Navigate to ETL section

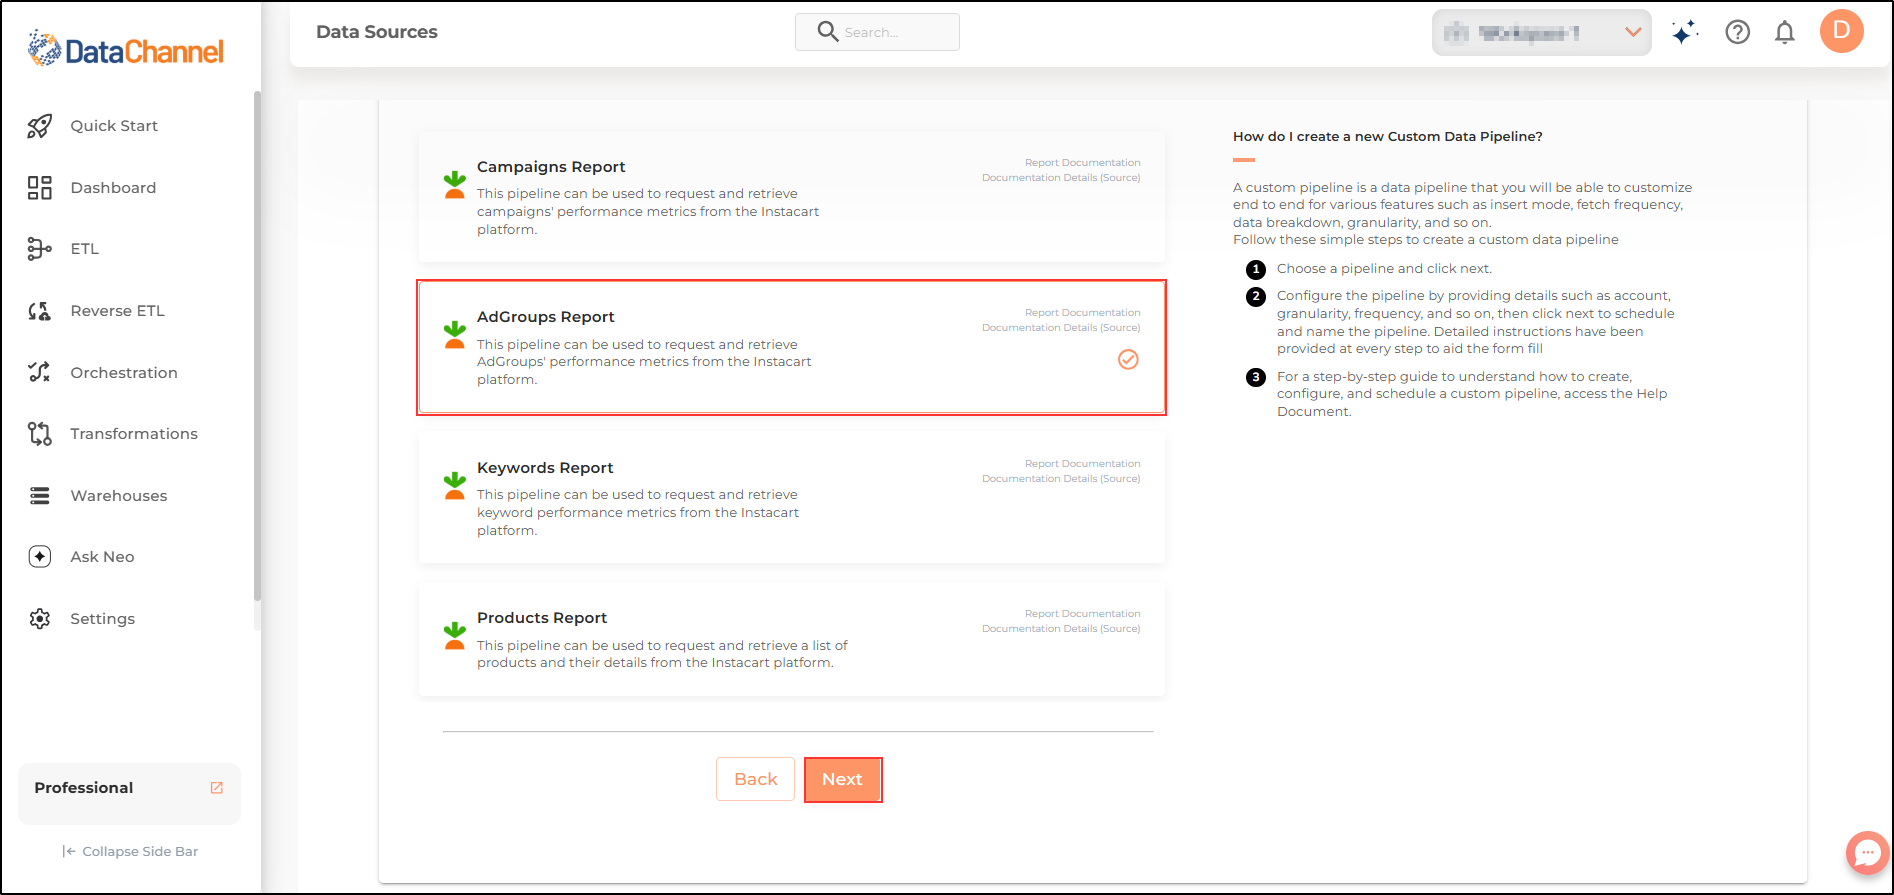pyautogui.click(x=84, y=249)
